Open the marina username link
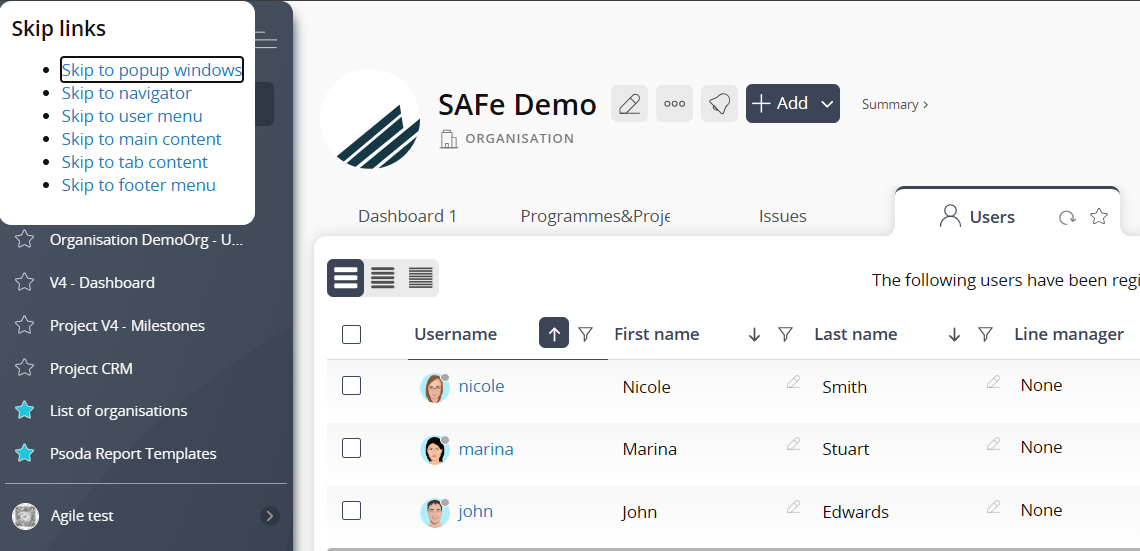 point(486,449)
